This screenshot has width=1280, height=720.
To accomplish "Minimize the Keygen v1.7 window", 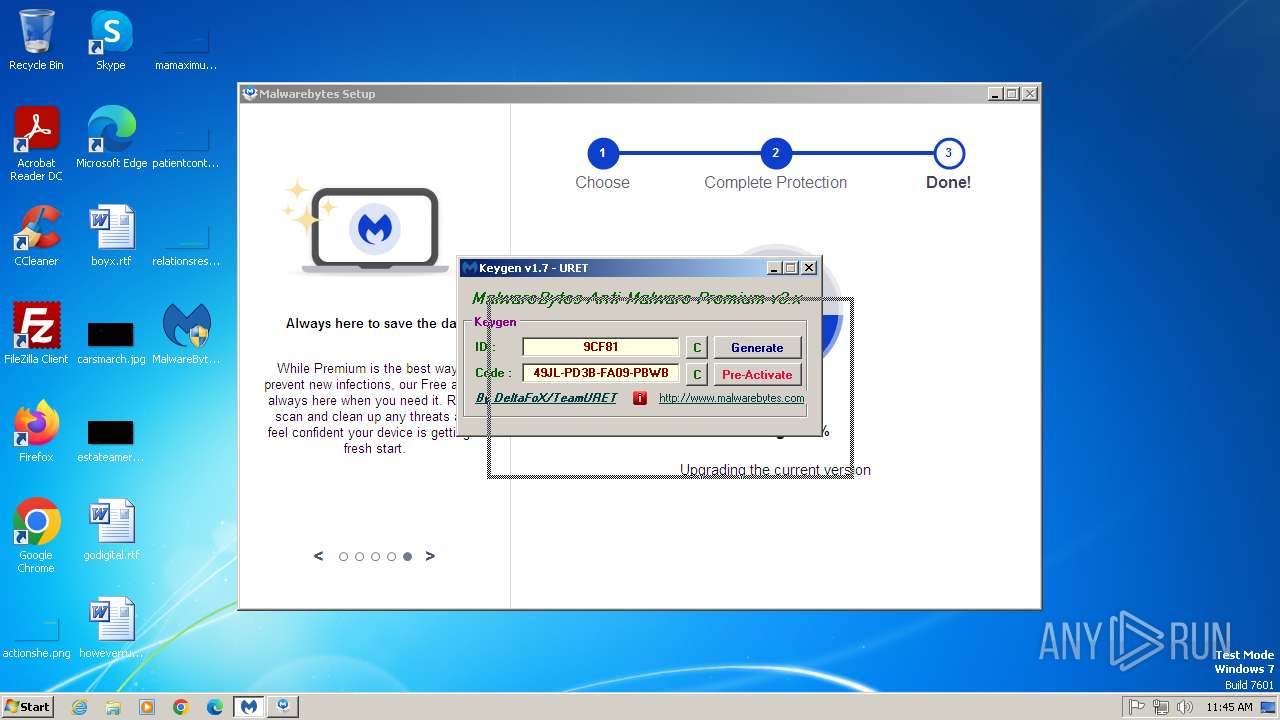I will (774, 268).
